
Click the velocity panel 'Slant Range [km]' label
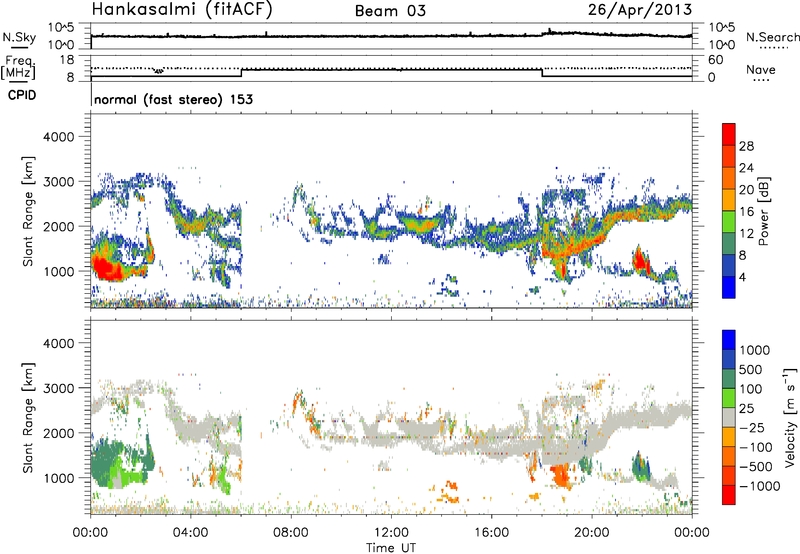click(28, 417)
